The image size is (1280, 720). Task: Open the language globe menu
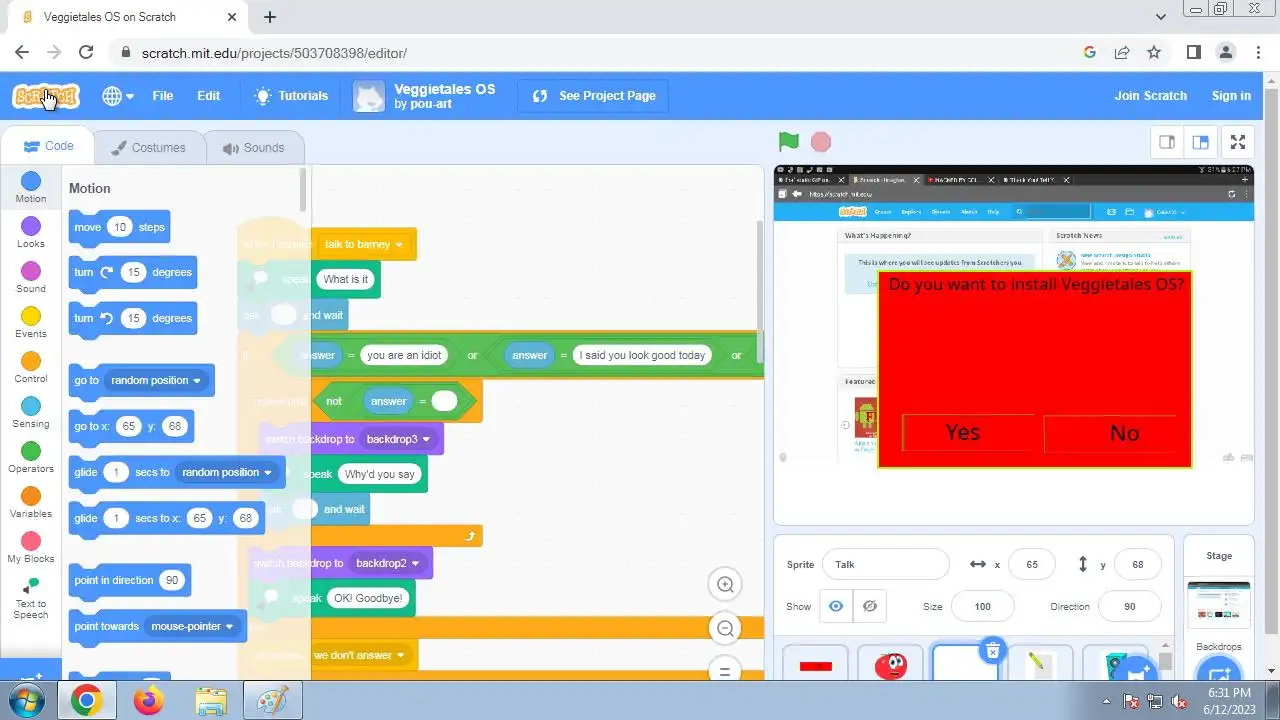pos(117,96)
